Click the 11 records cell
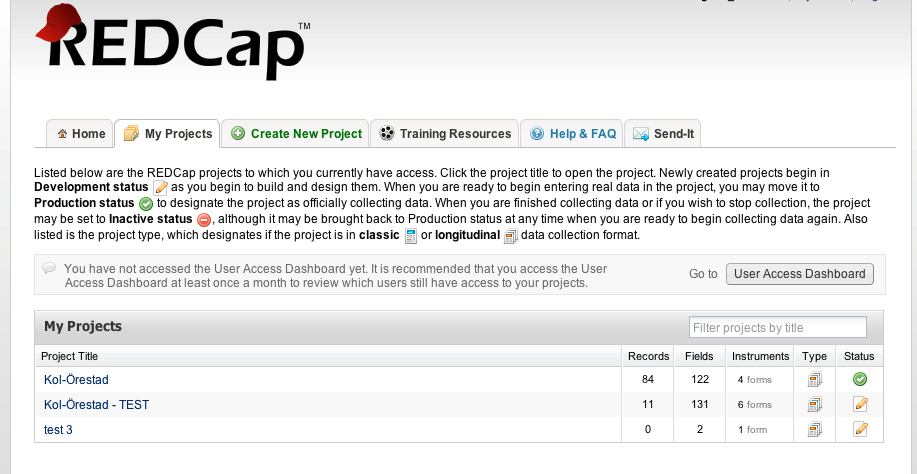917x474 pixels. click(647, 404)
